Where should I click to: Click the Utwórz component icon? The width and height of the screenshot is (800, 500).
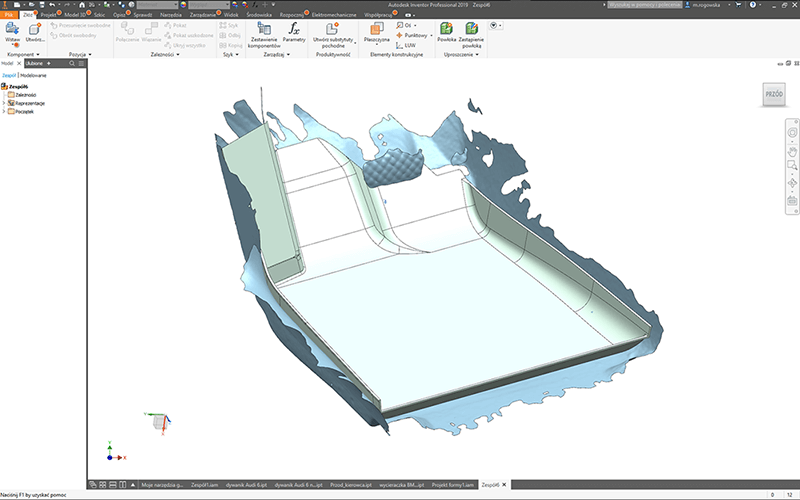(35, 30)
